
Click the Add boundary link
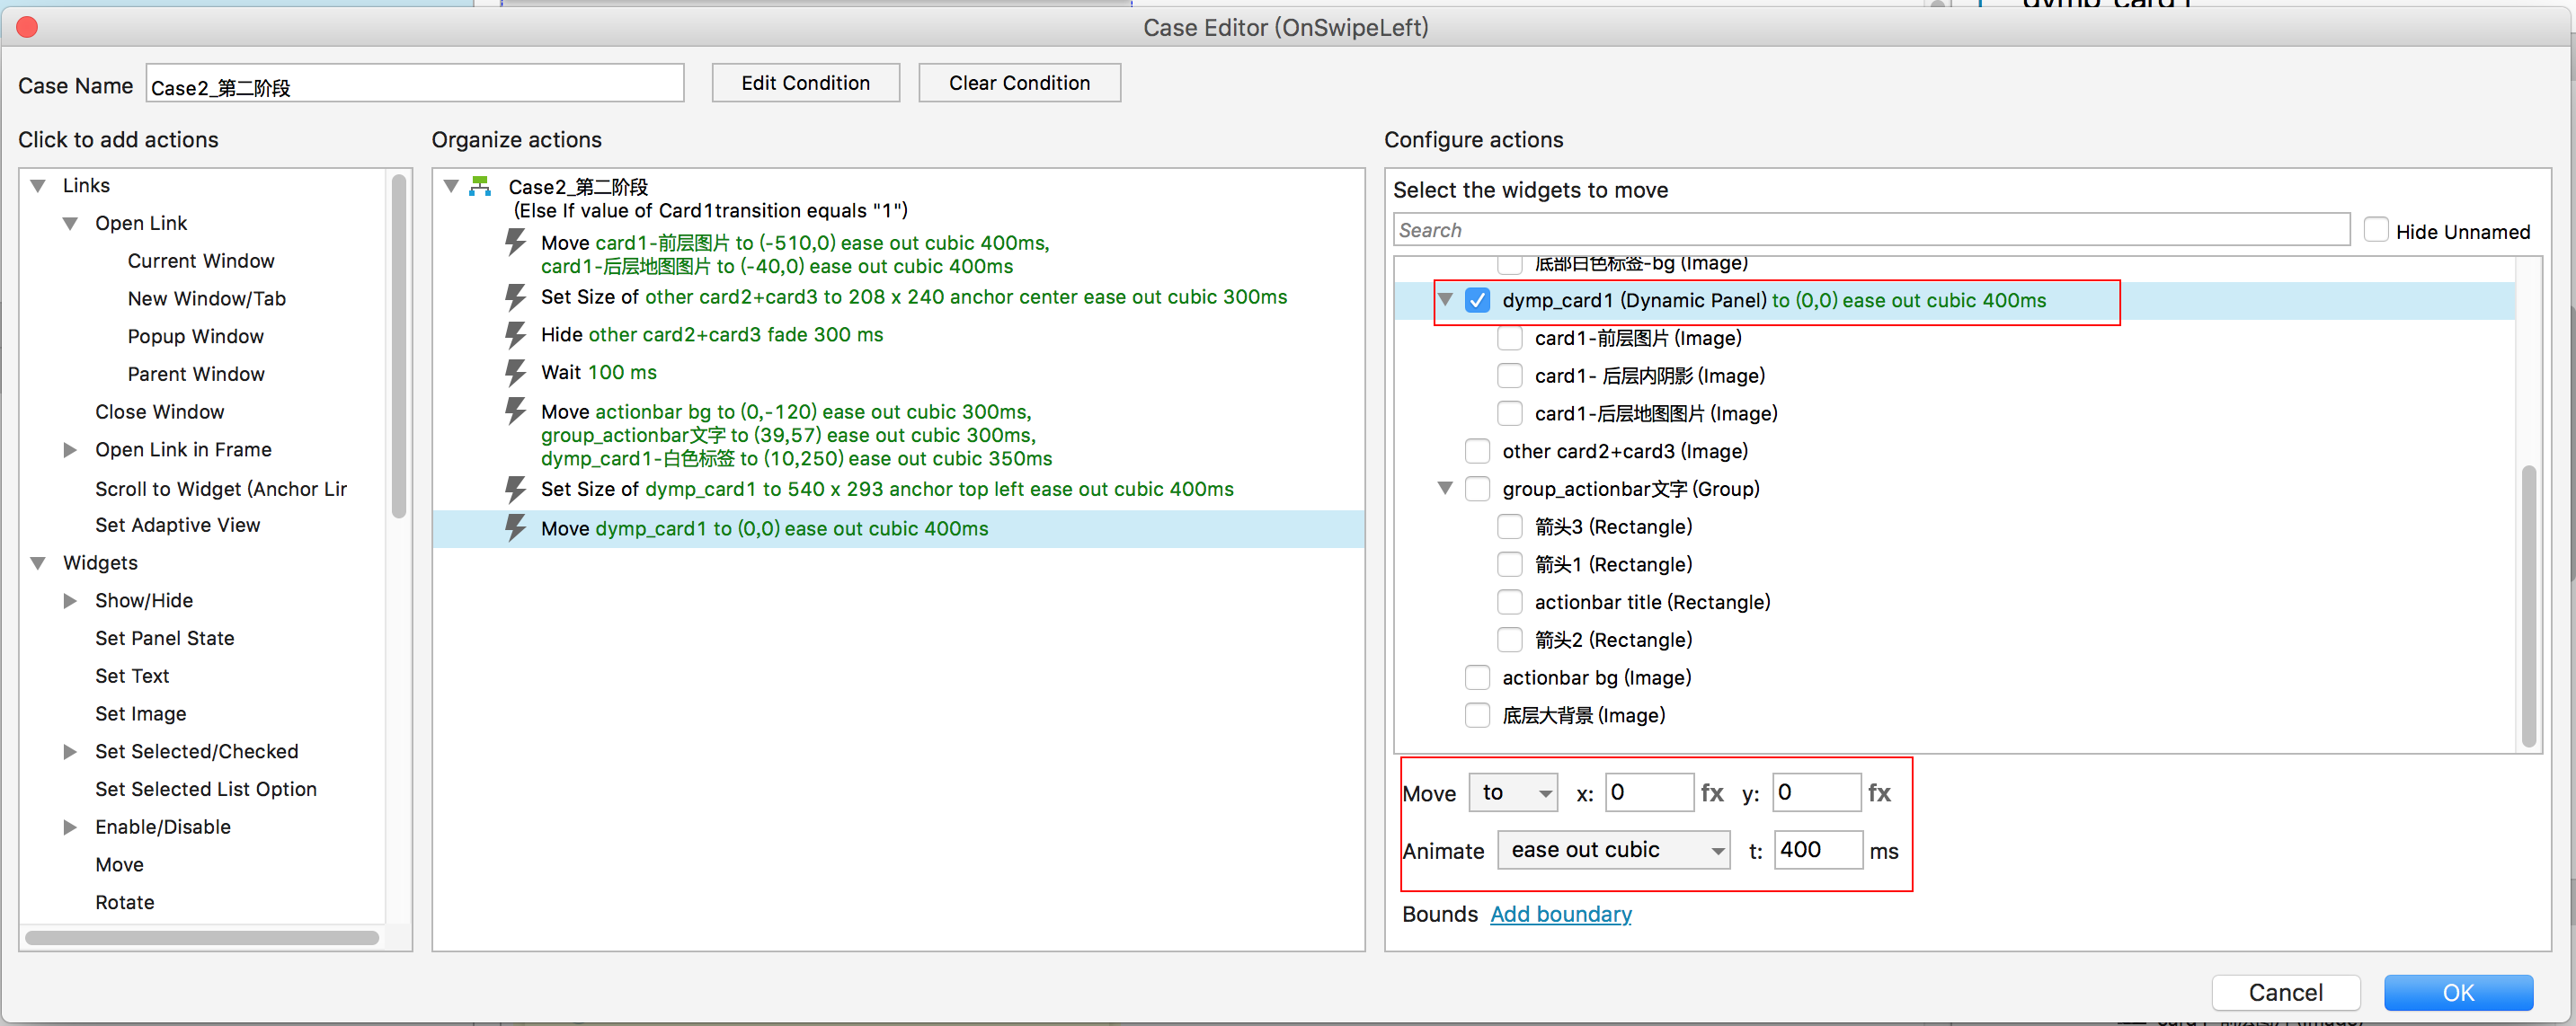pyautogui.click(x=1560, y=914)
